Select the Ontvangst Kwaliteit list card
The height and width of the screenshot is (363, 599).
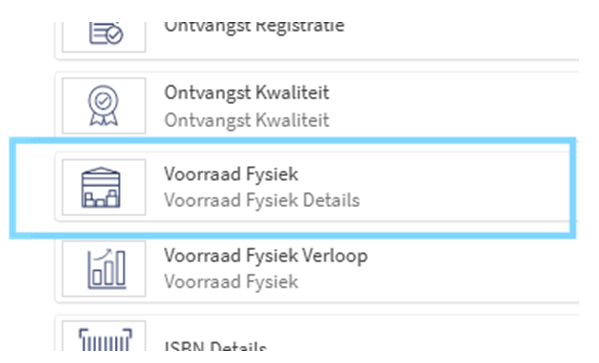point(317,105)
